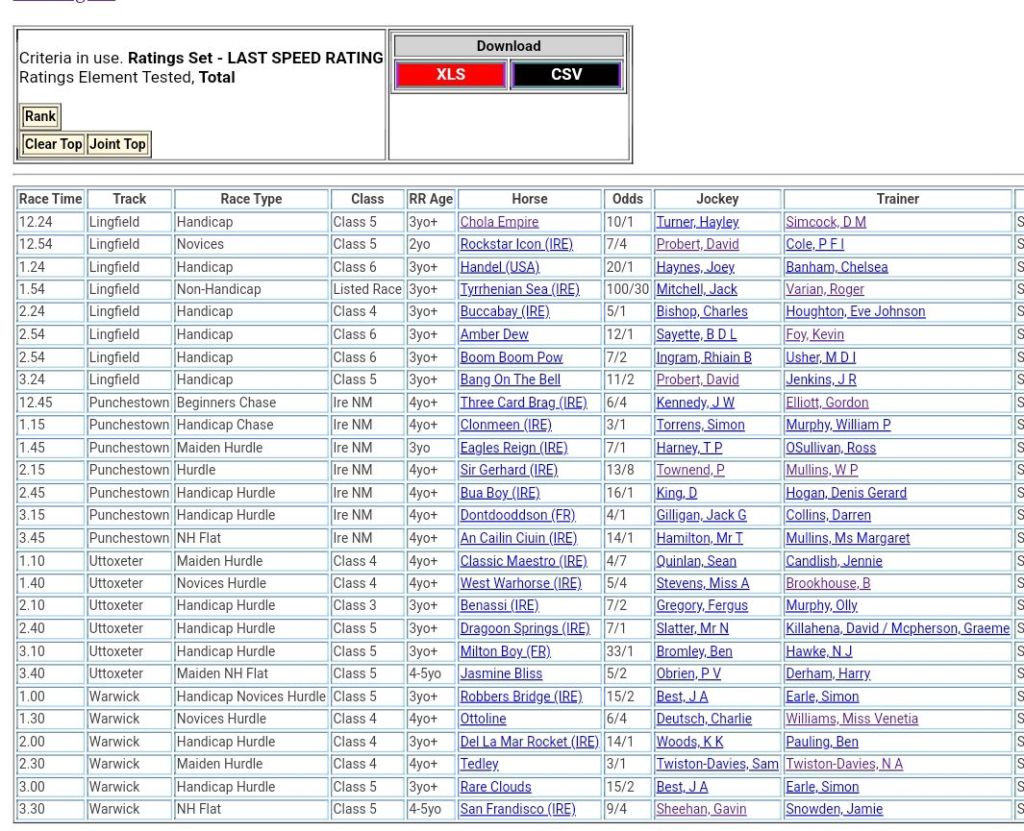Open trainer Varian, Roger link
Image resolution: width=1024 pixels, height=831 pixels.
[x=825, y=289]
